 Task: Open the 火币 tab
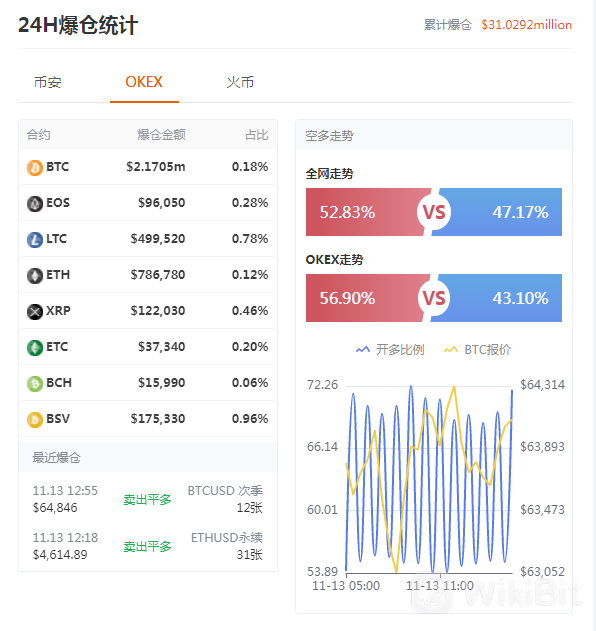click(x=240, y=82)
